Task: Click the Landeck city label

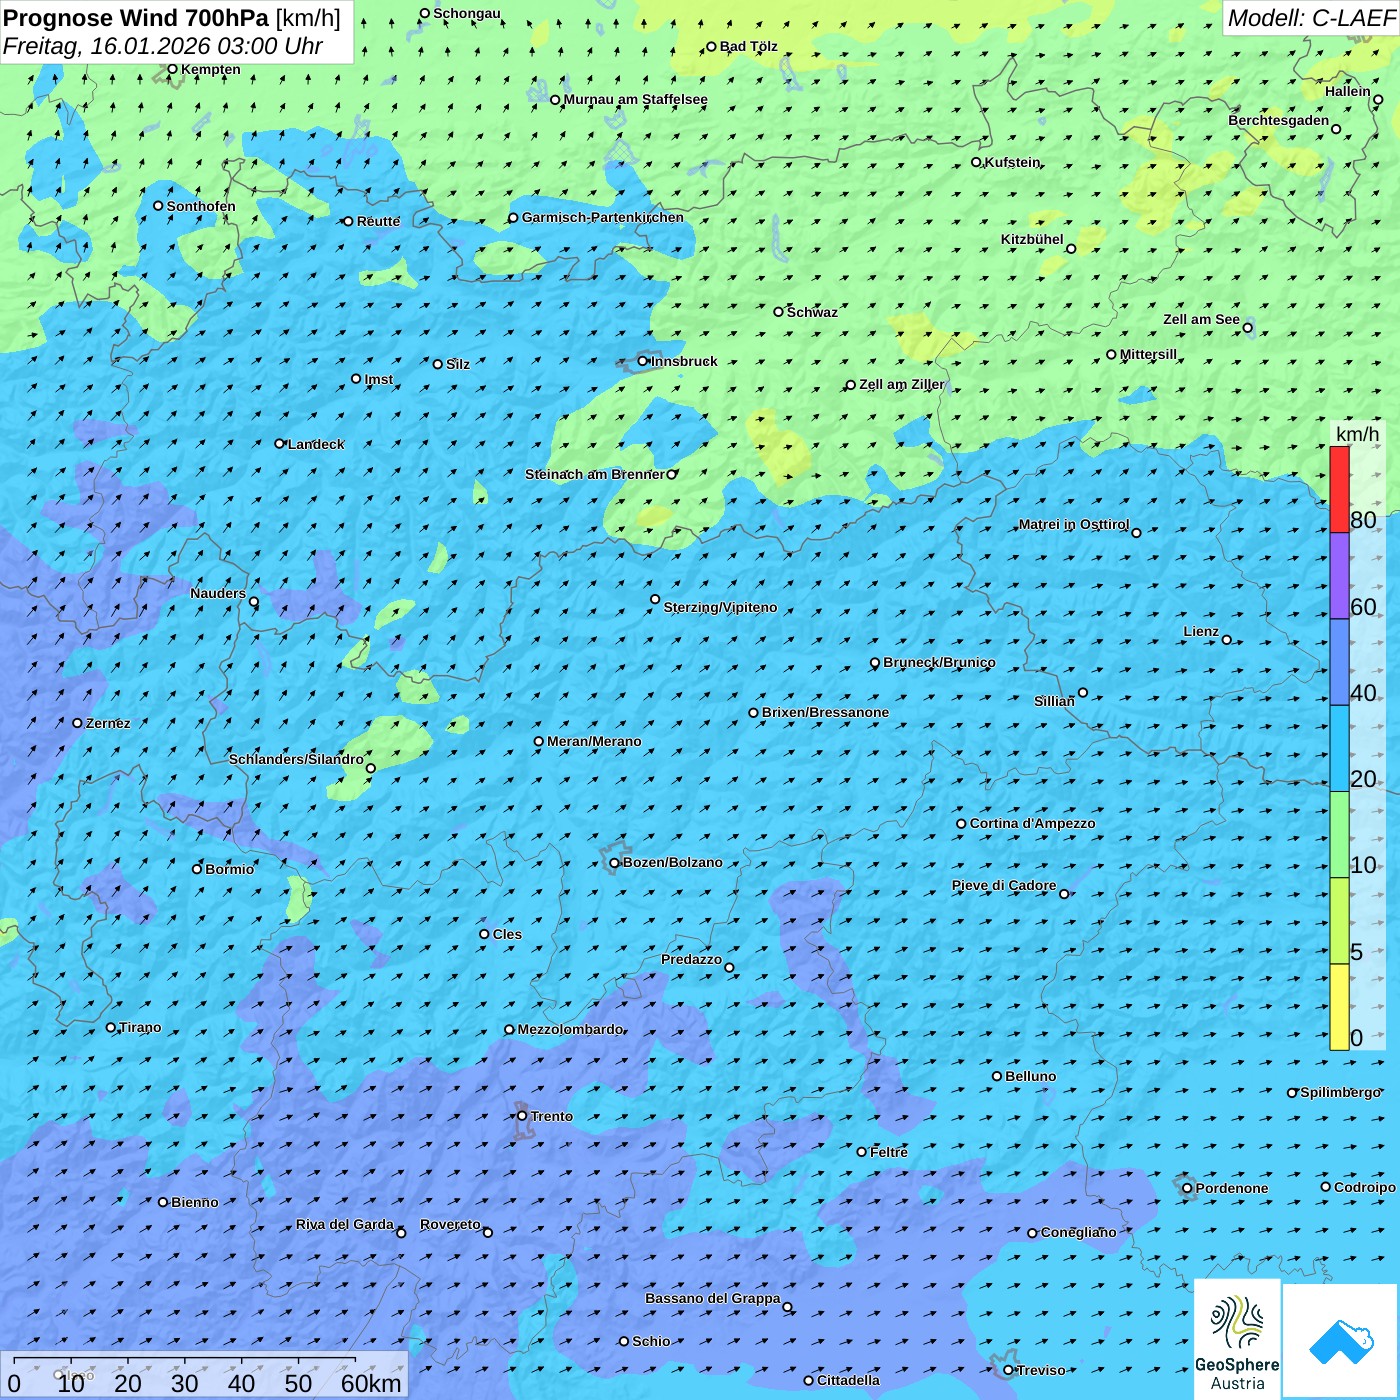Action: [316, 444]
